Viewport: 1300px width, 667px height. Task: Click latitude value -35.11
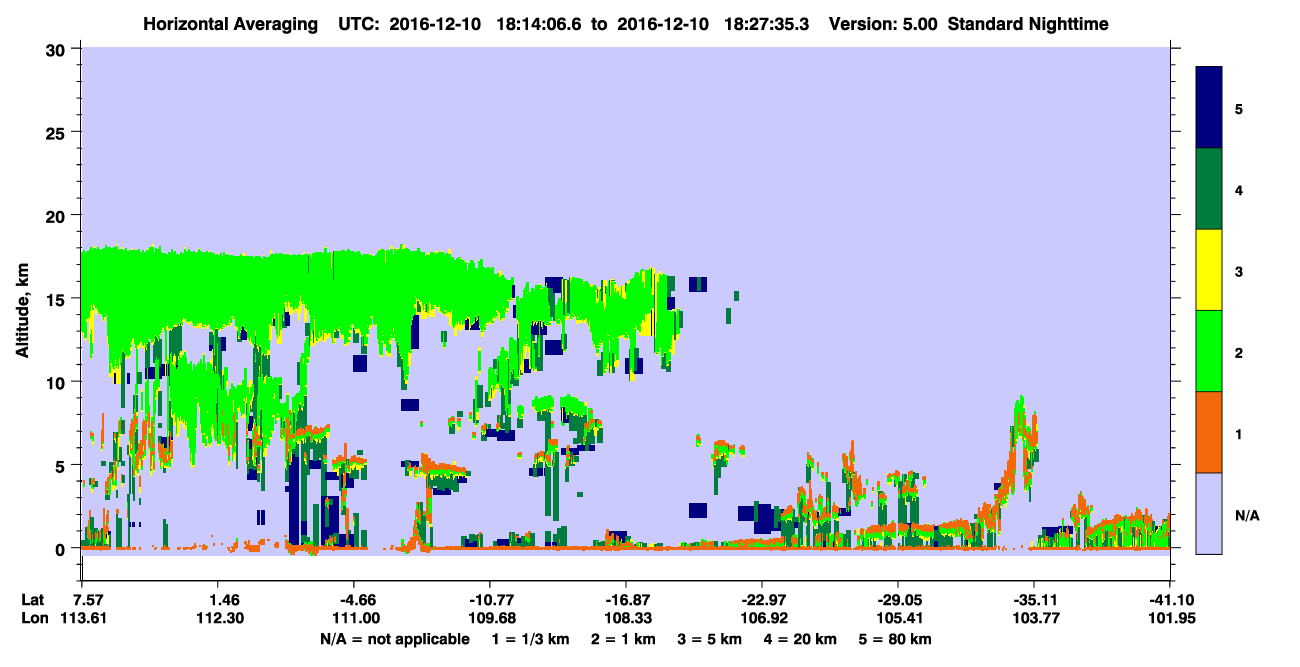coord(1034,600)
